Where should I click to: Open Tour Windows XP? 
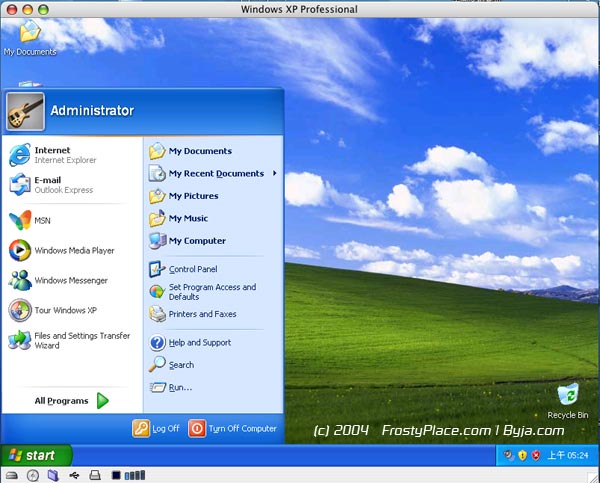53,310
